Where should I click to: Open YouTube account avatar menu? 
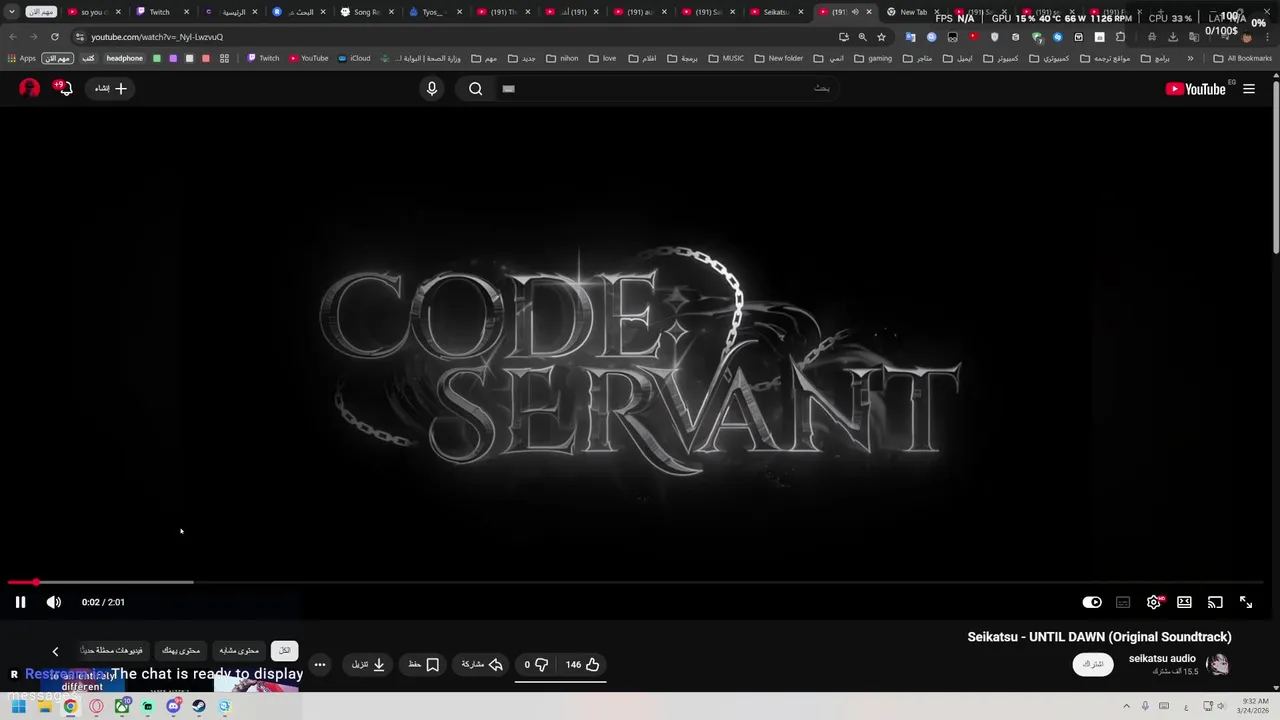click(x=29, y=88)
